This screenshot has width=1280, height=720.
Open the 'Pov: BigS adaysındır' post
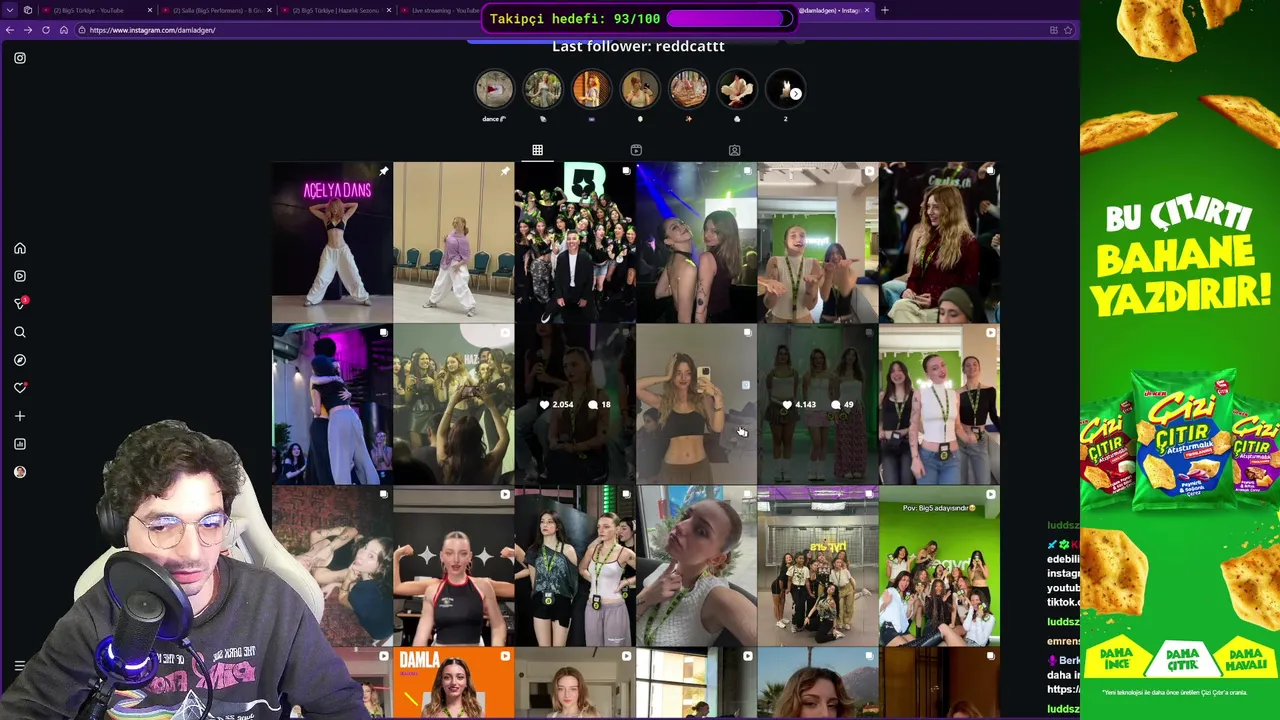pyautogui.click(x=939, y=566)
